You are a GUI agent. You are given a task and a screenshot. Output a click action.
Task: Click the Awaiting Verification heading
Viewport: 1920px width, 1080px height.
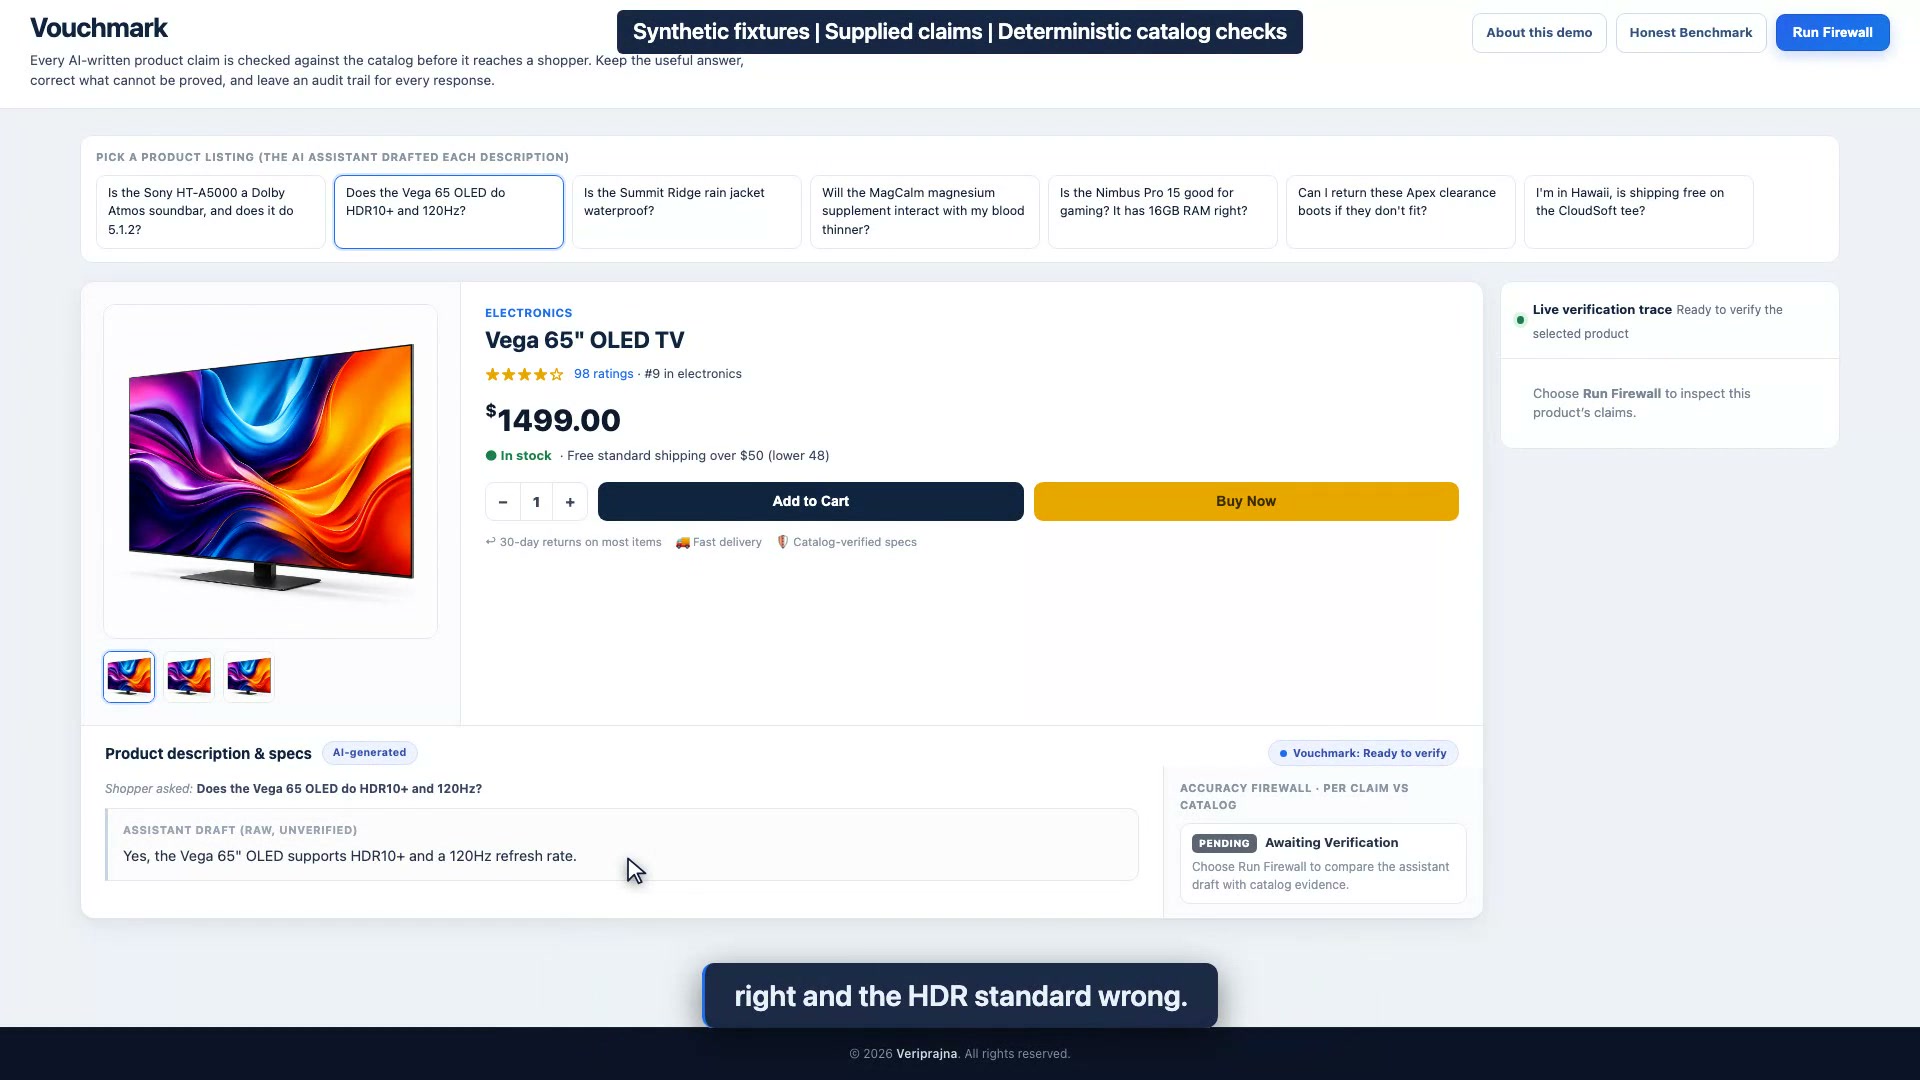click(x=1331, y=843)
